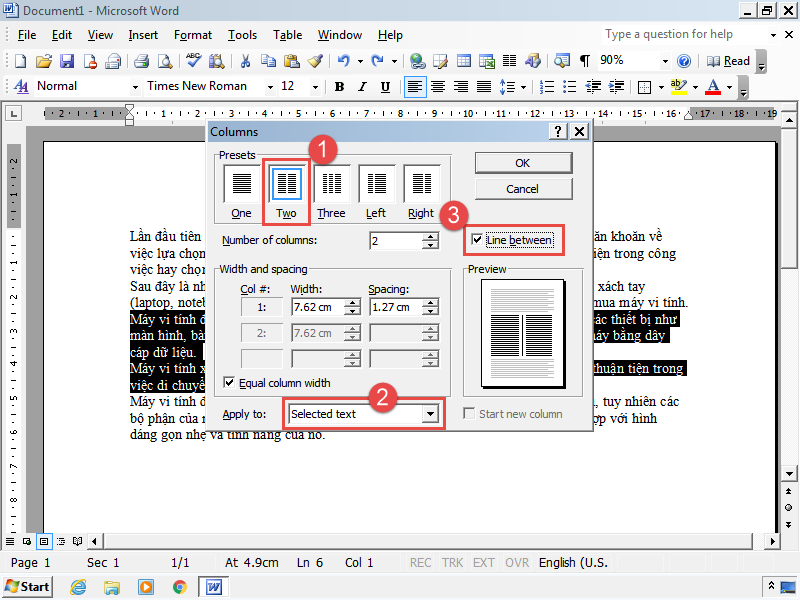Click the Copy icon in the toolbar

[268, 61]
